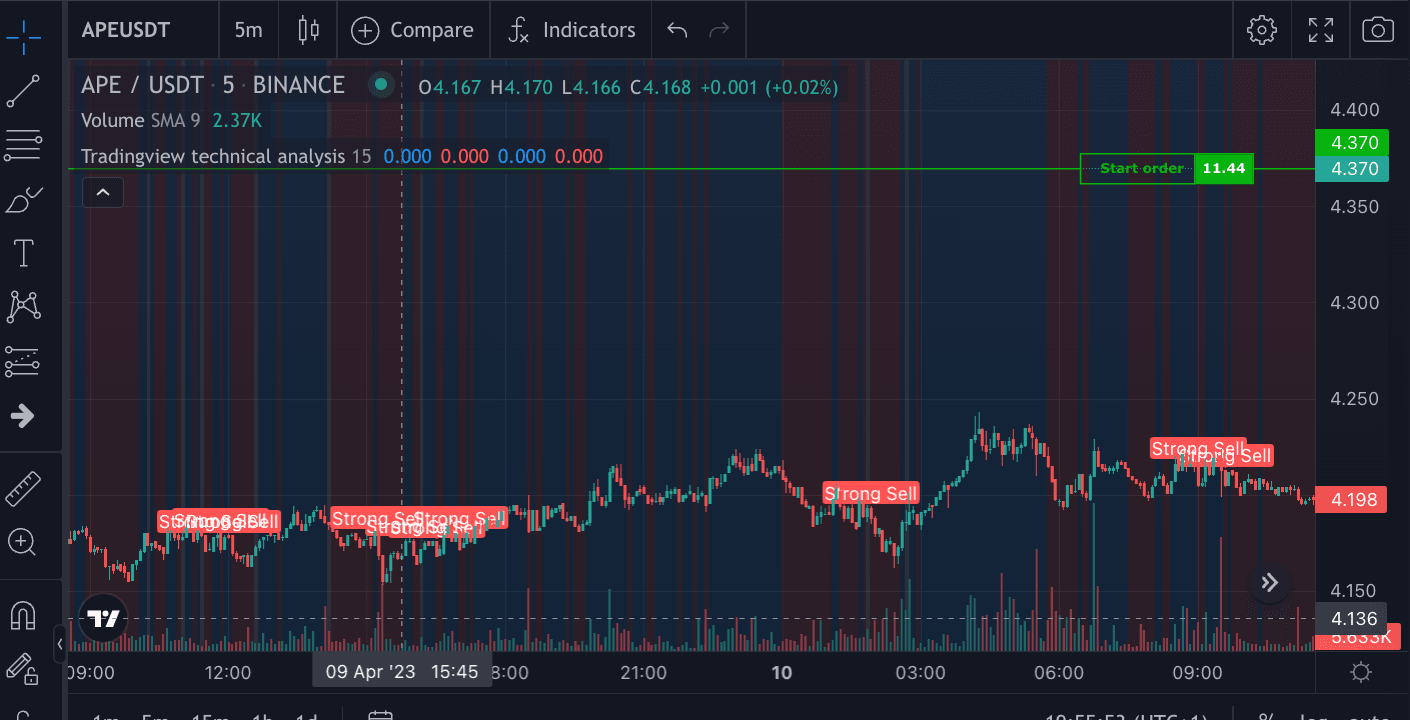Select the Trend Line drawing tool
The image size is (1410, 720).
pos(22,91)
